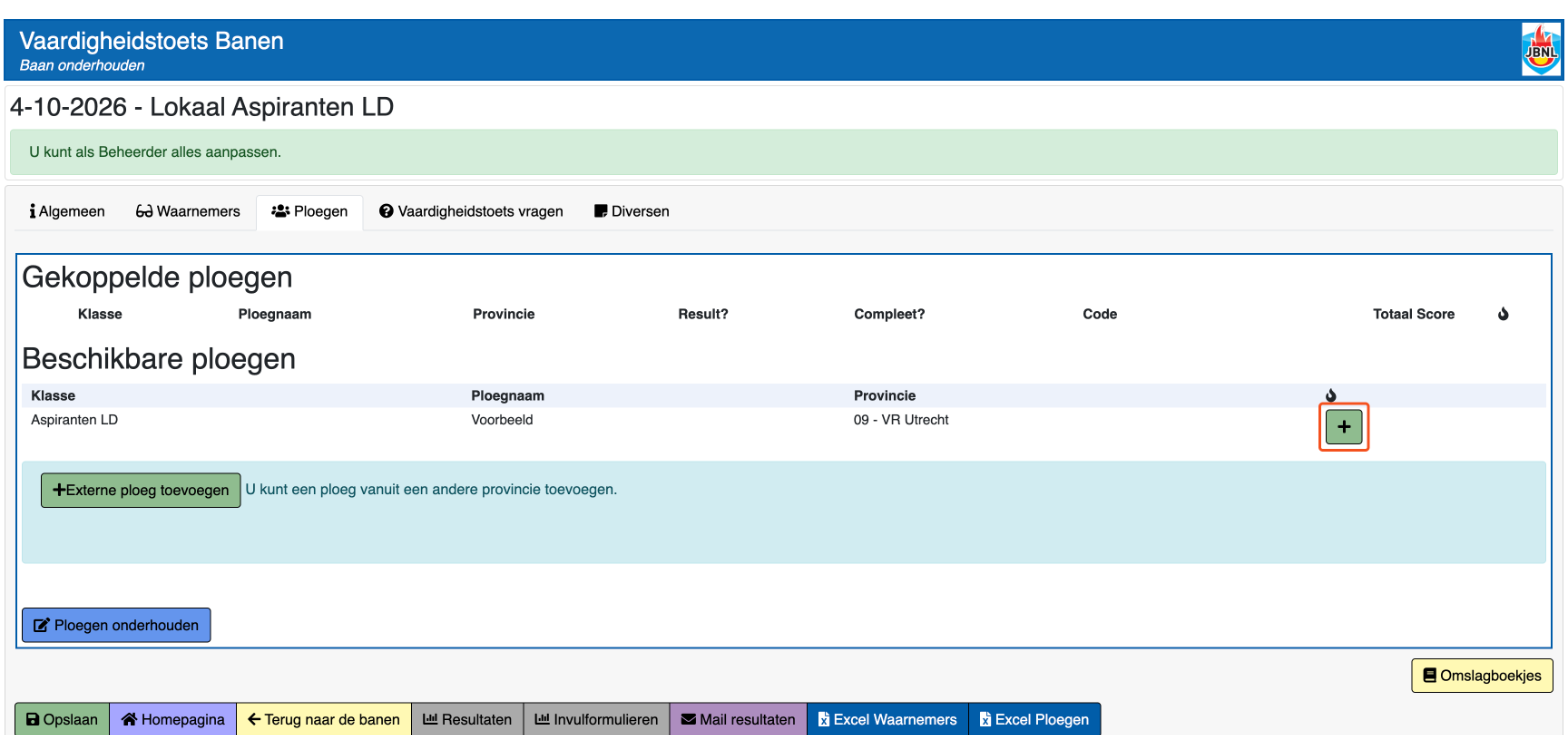
Task: Click Externe ploeg toevoegen button
Action: click(141, 490)
